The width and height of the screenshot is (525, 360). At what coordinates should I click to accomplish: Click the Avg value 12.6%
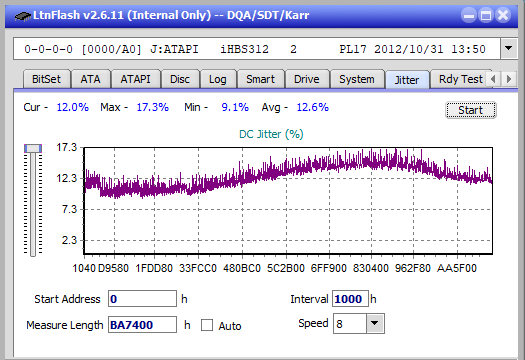(313, 107)
